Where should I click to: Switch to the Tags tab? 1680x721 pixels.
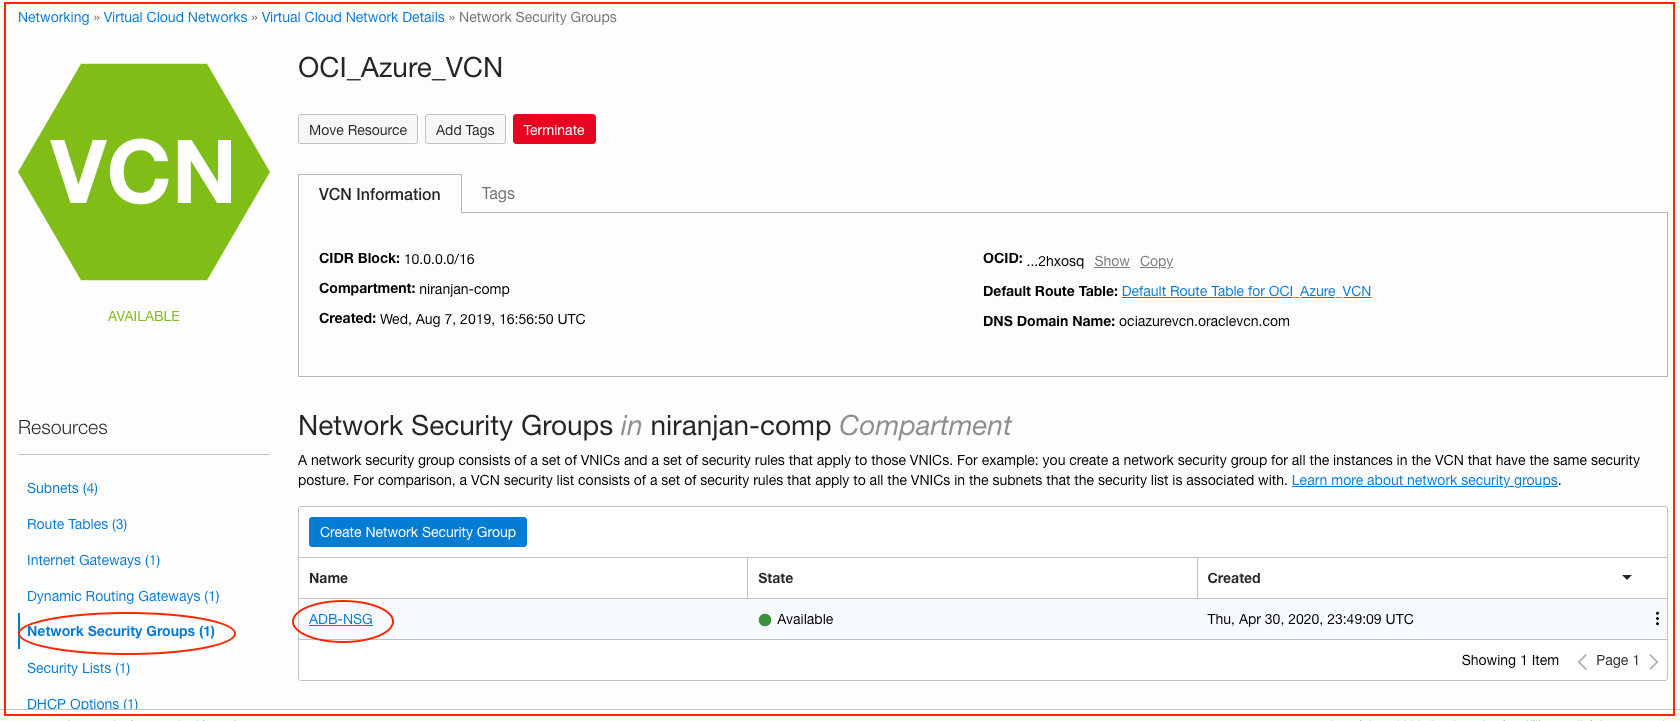point(498,194)
